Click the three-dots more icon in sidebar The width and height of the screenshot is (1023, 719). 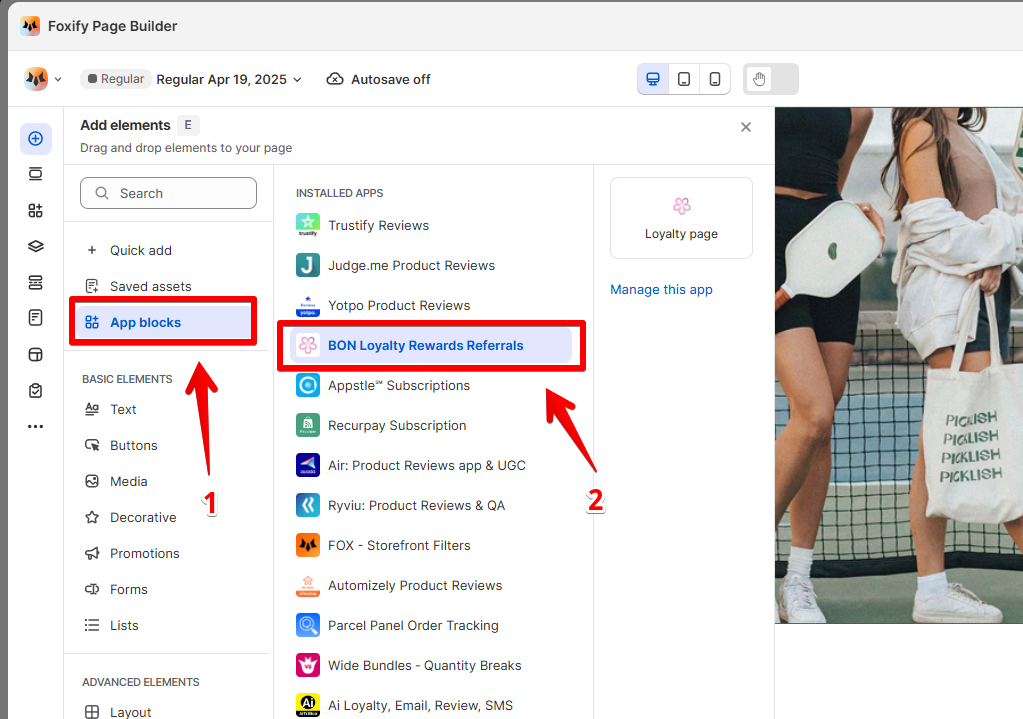[36, 426]
